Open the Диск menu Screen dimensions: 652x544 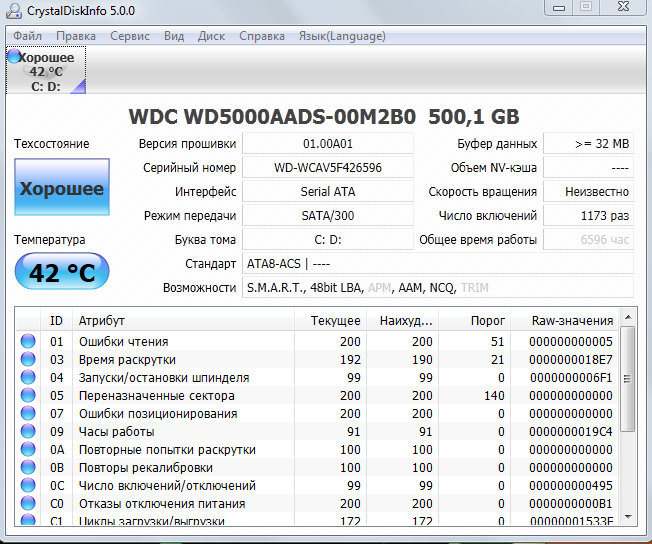click(x=211, y=36)
